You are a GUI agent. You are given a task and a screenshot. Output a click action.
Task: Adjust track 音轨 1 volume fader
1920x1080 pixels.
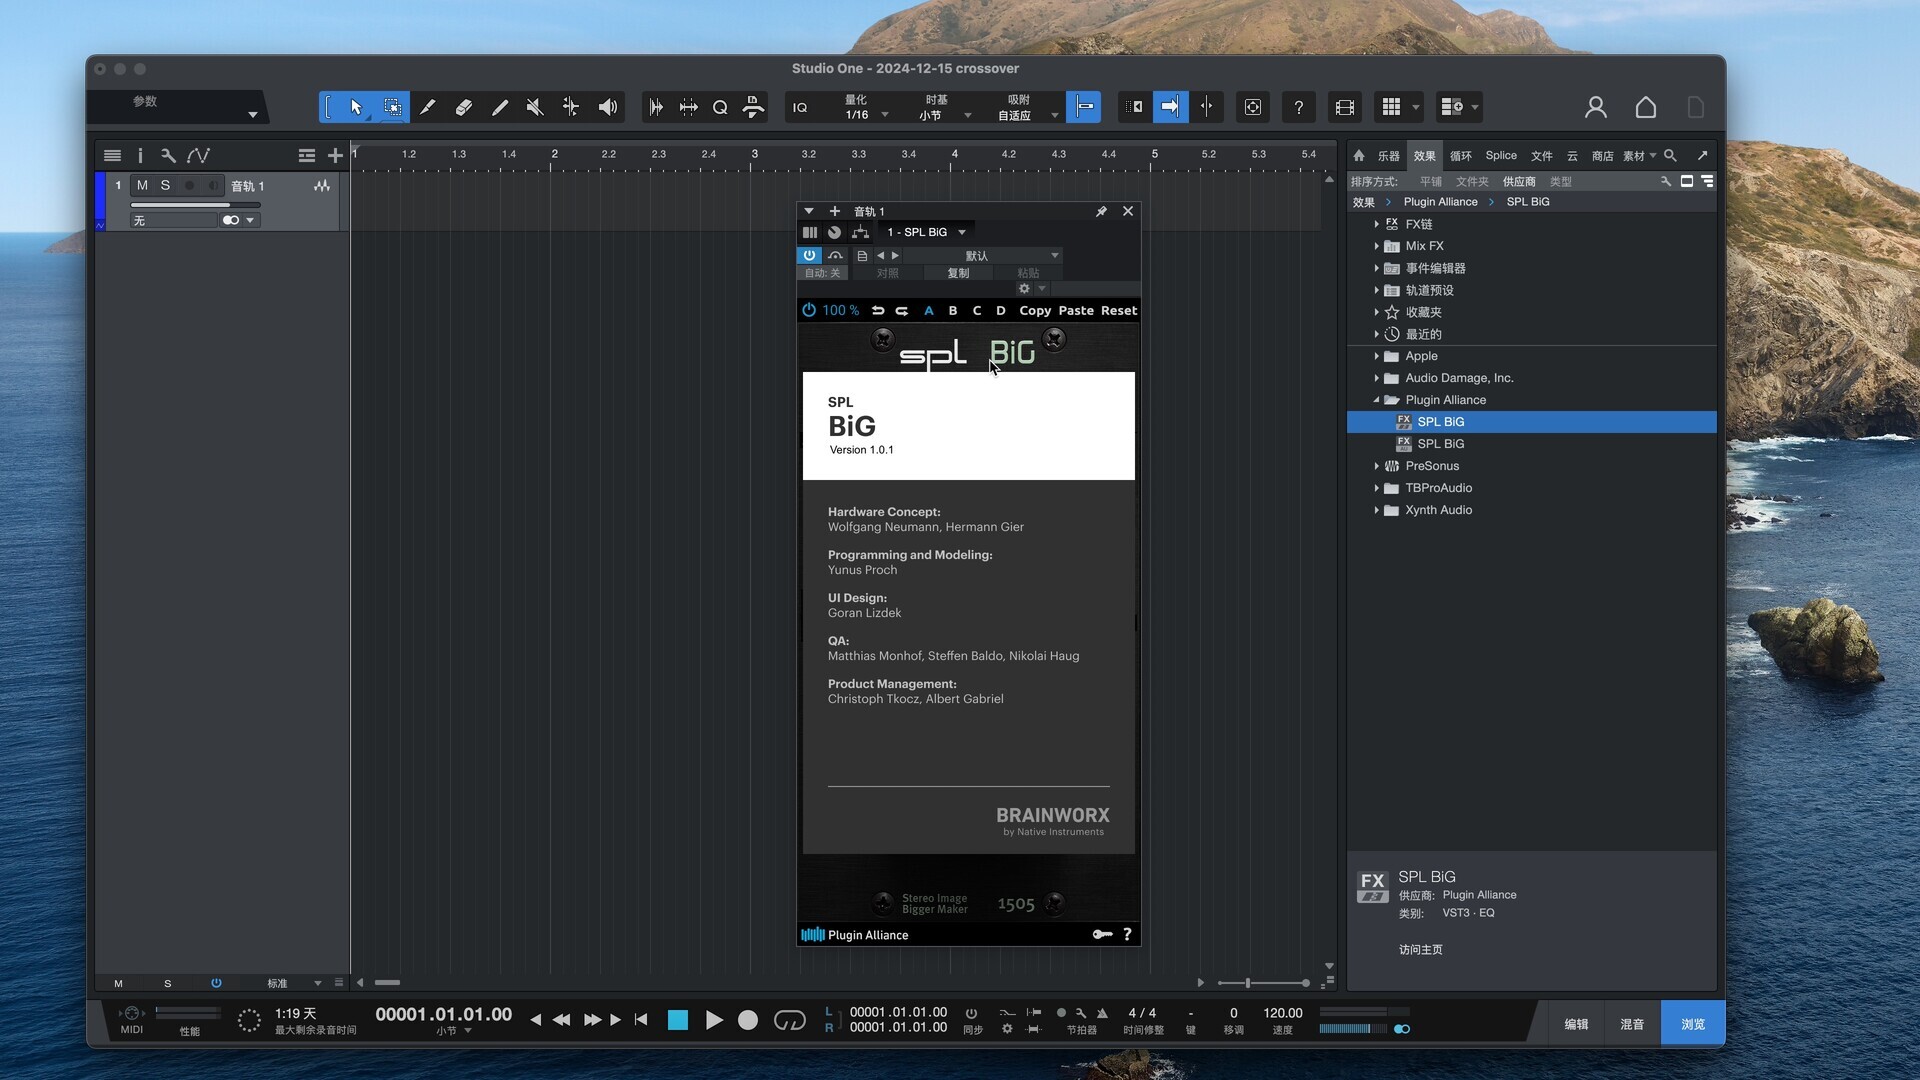(x=196, y=205)
